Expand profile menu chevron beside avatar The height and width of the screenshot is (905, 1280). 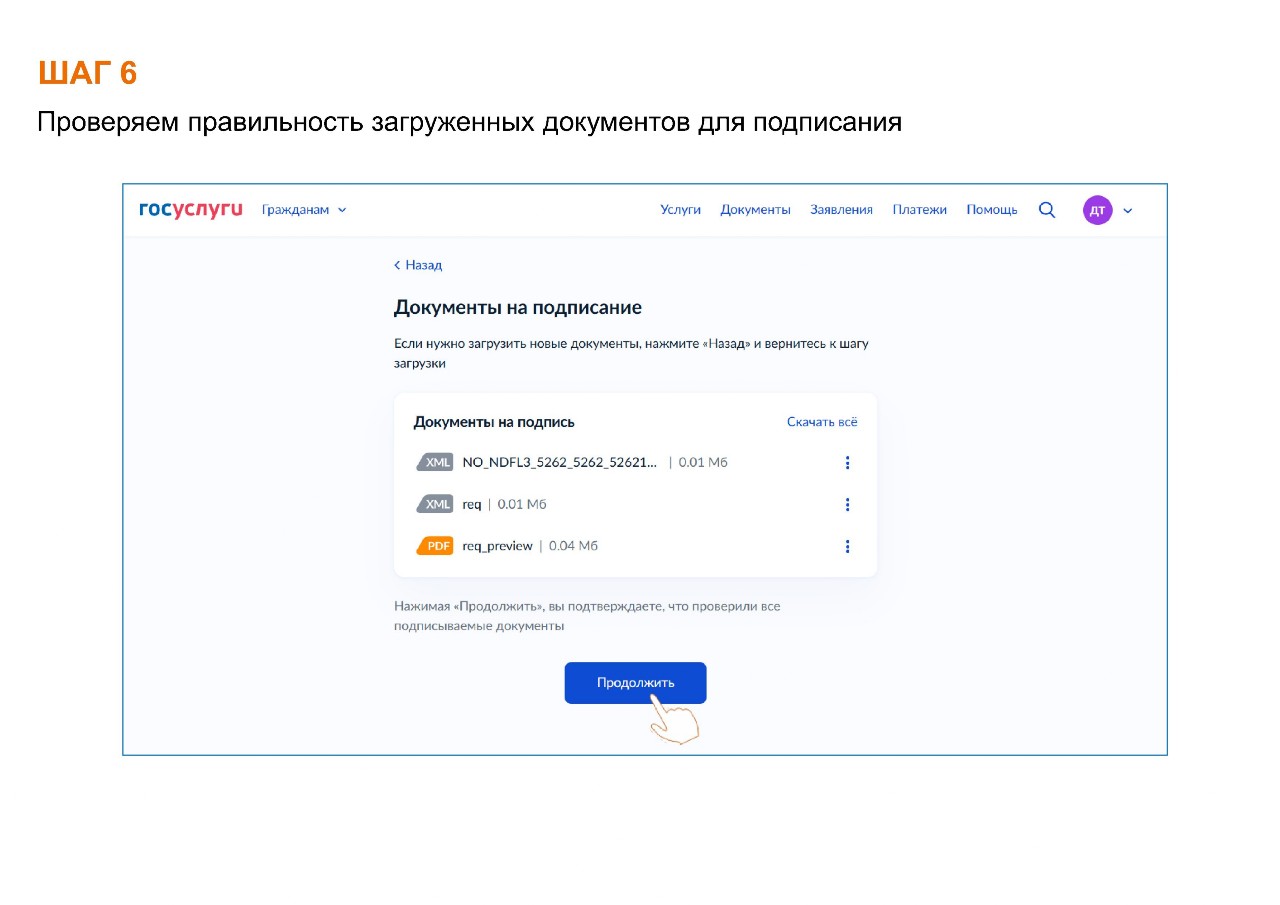pyautogui.click(x=1128, y=211)
